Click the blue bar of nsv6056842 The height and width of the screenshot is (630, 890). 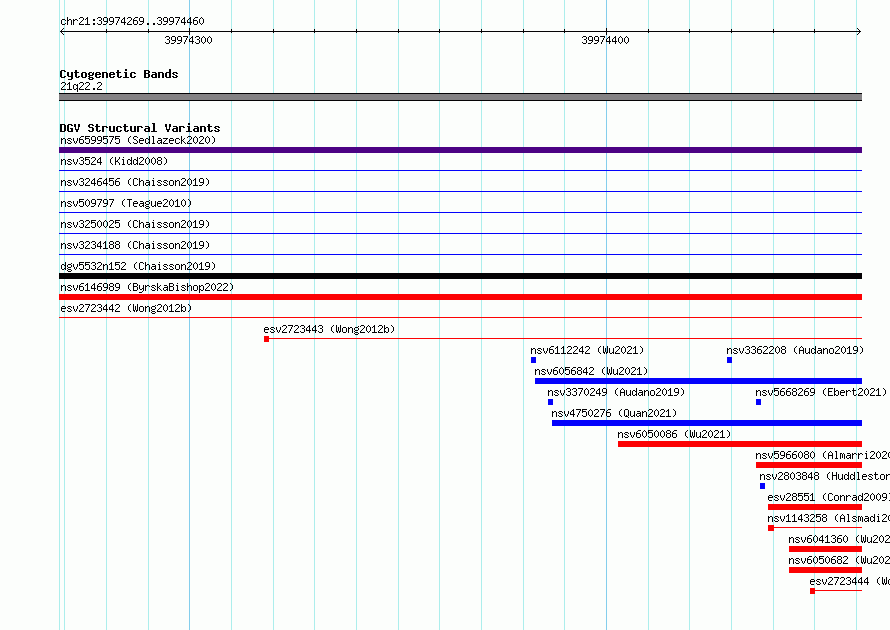point(698,381)
